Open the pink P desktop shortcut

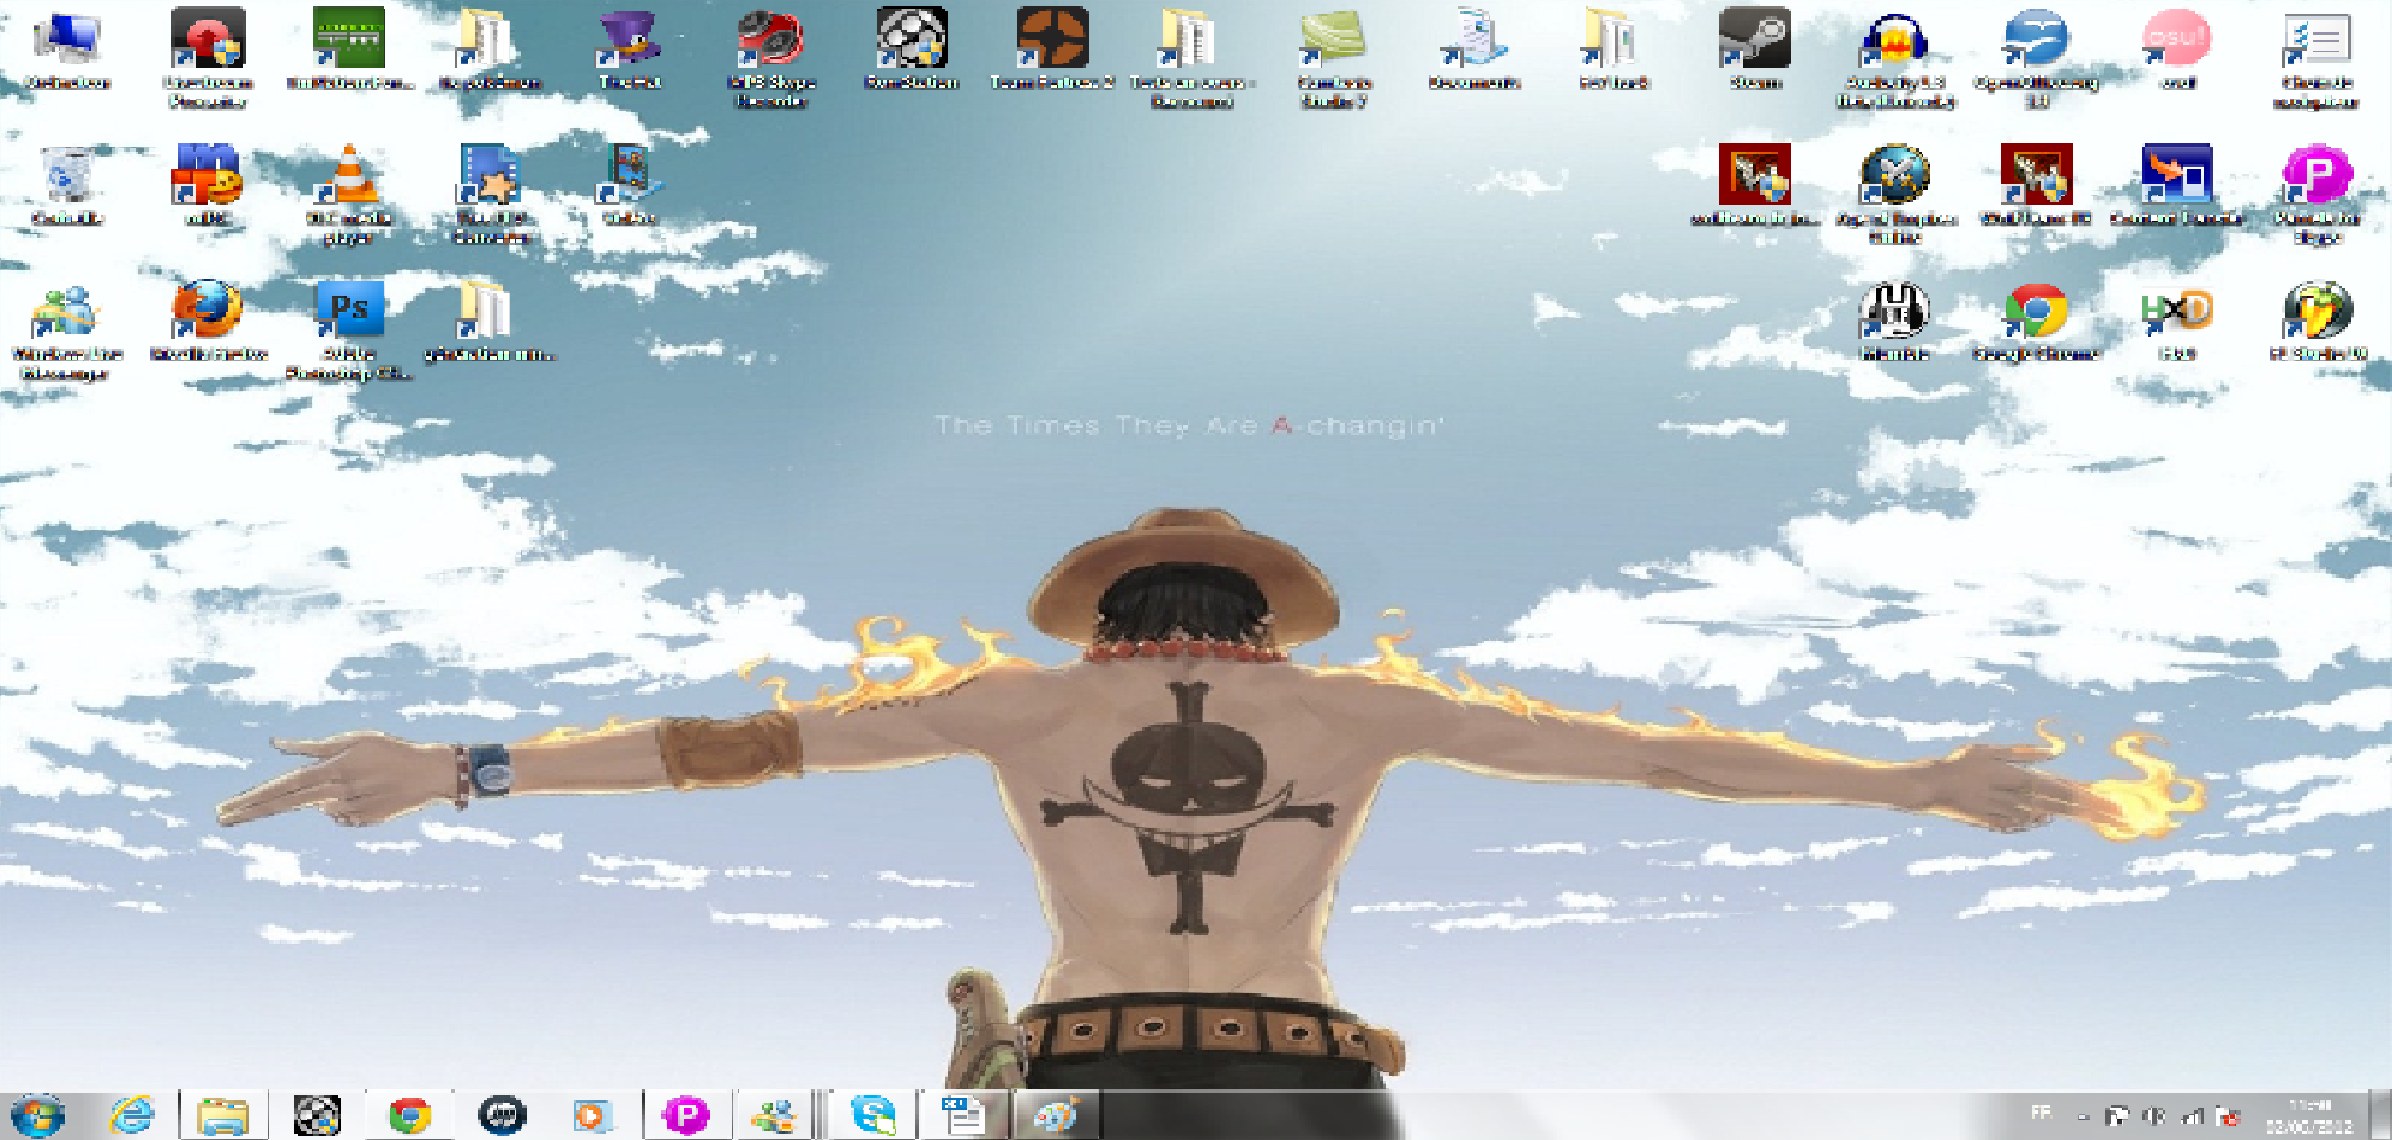coord(2317,194)
